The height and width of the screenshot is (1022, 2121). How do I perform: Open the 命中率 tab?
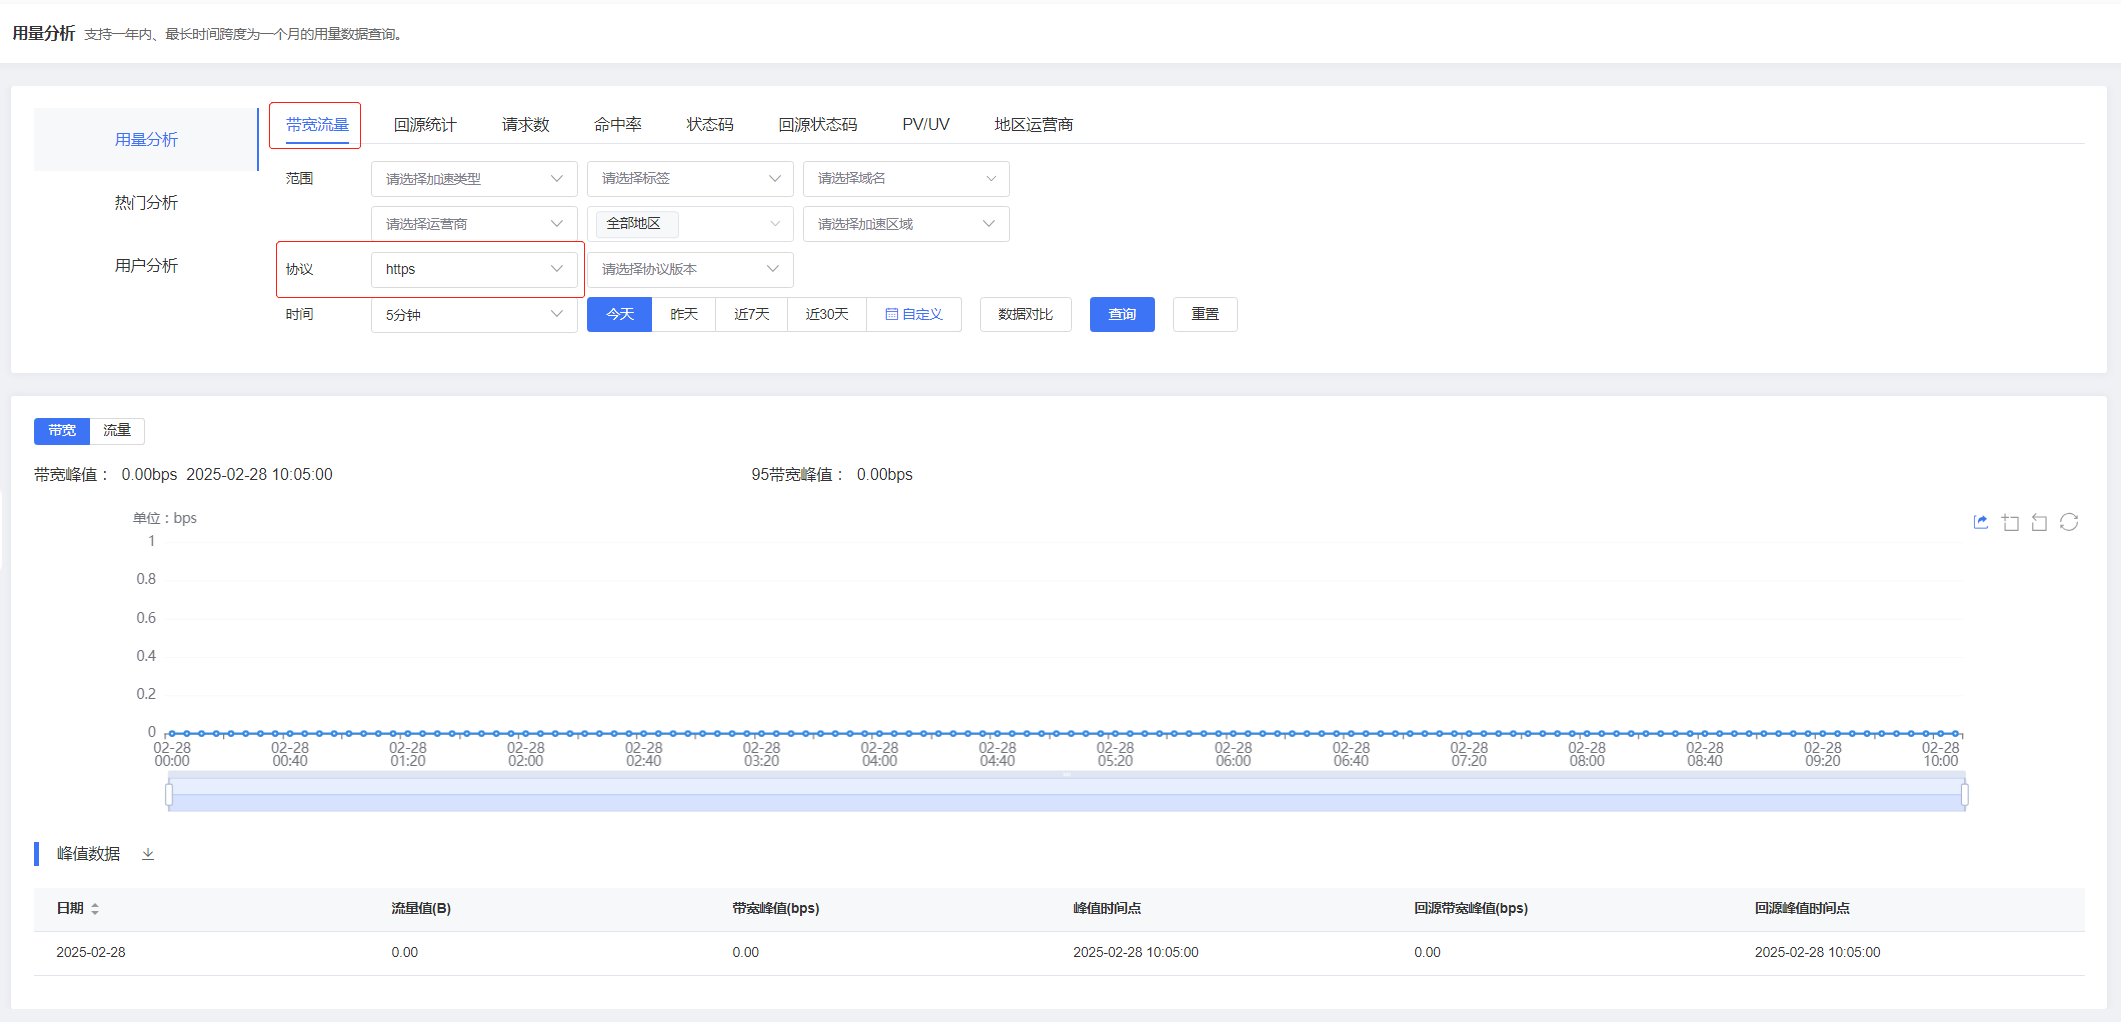[618, 125]
